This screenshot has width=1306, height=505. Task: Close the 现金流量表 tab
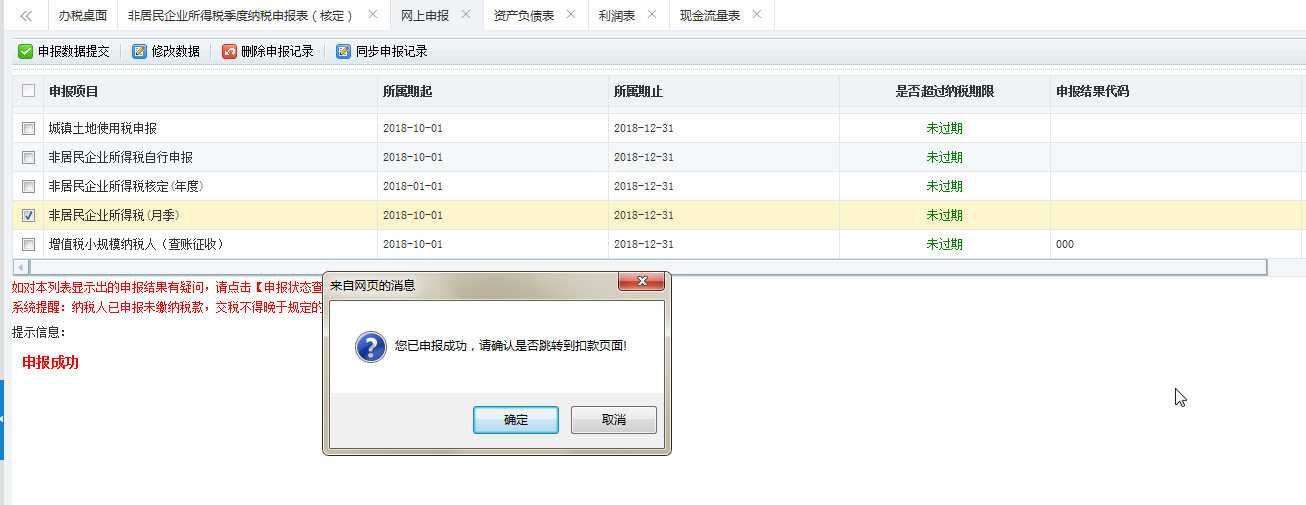click(756, 15)
